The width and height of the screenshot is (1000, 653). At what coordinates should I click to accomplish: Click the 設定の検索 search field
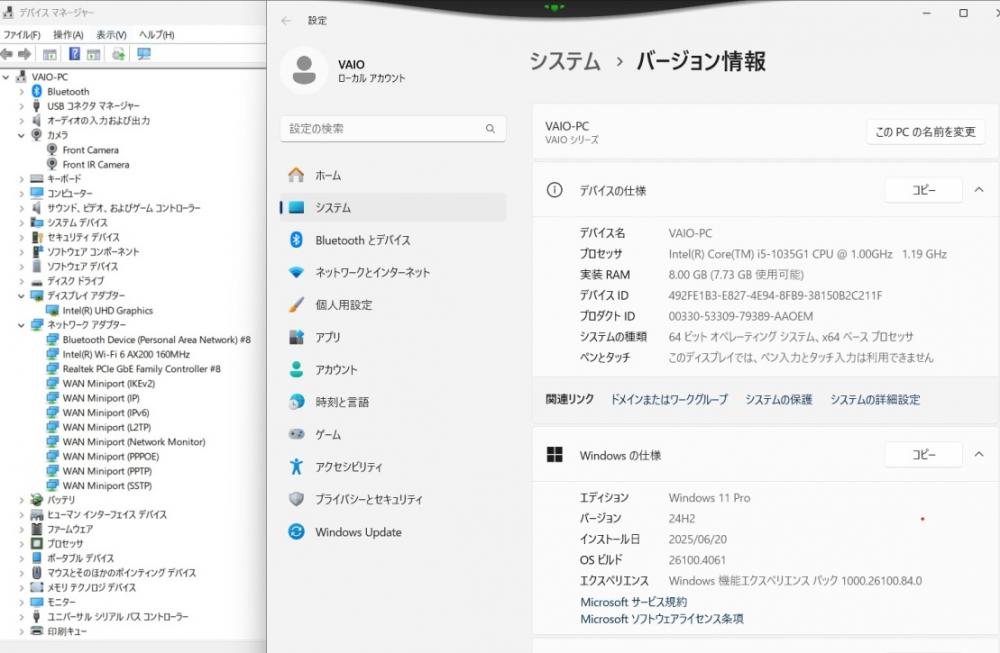click(x=393, y=129)
